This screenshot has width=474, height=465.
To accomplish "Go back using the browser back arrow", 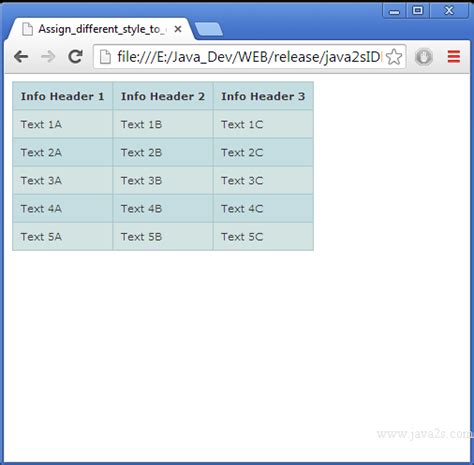I will pyautogui.click(x=21, y=57).
